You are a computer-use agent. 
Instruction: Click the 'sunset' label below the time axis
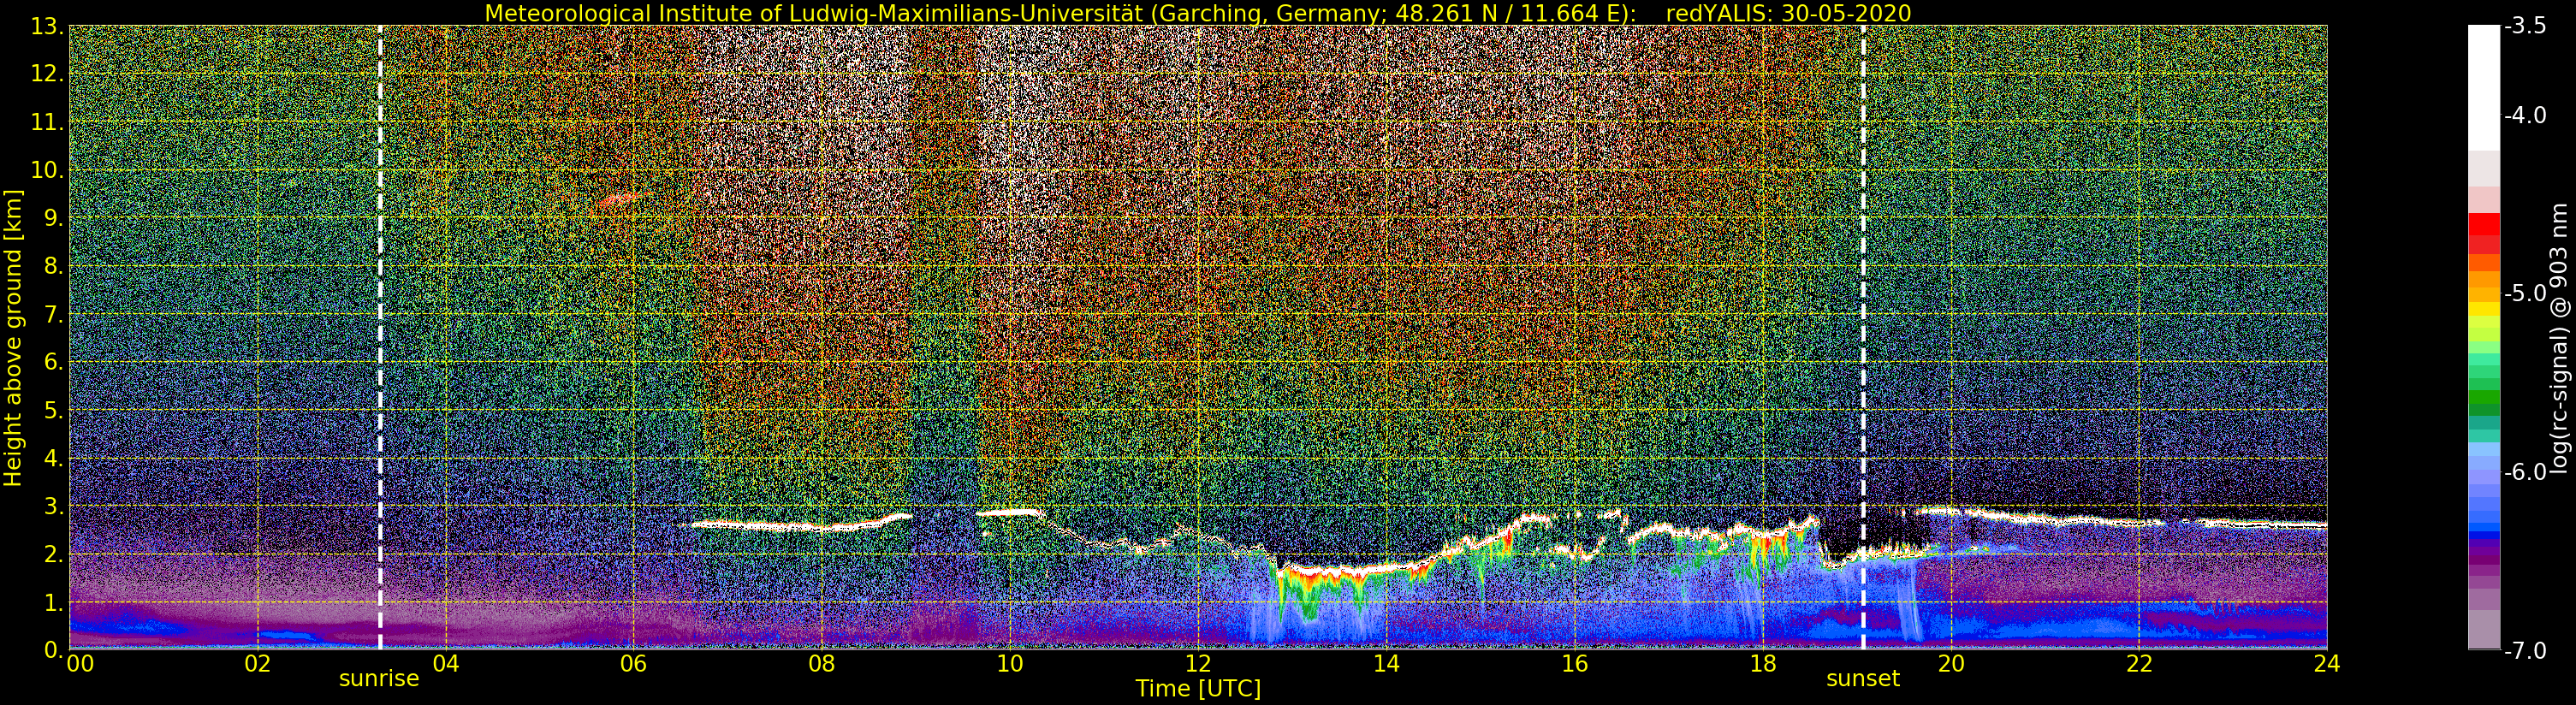1863,679
